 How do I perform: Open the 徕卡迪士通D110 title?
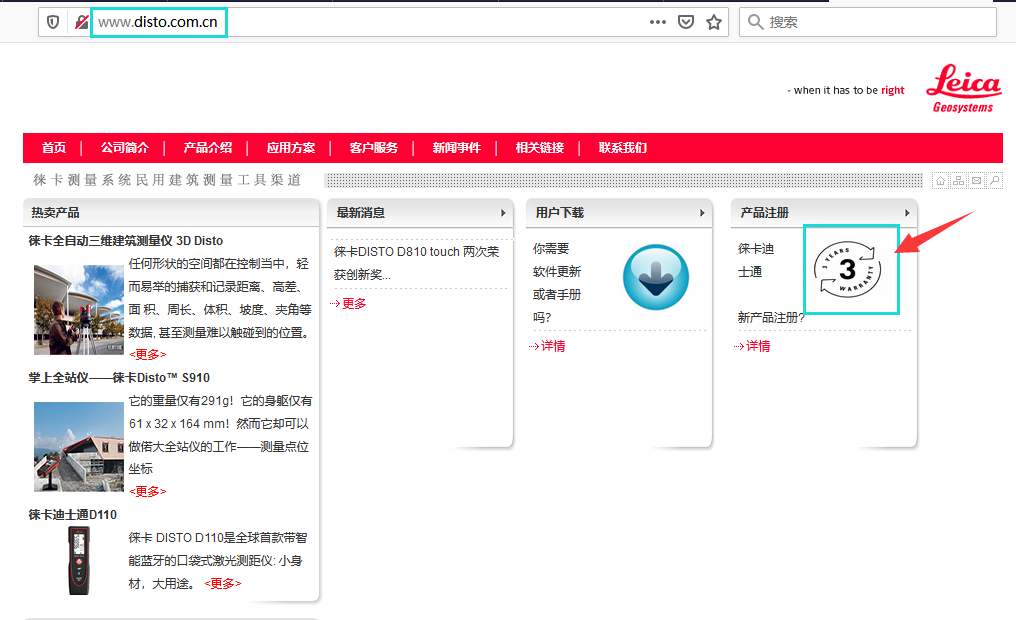73,514
